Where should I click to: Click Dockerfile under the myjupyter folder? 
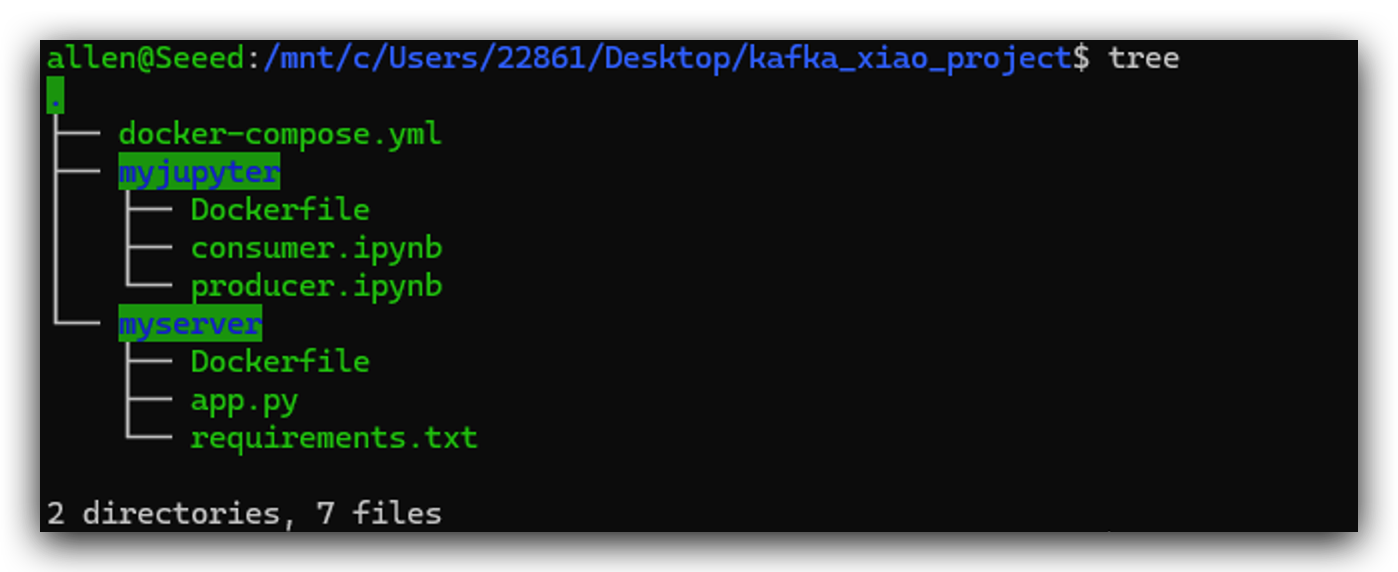tap(280, 210)
